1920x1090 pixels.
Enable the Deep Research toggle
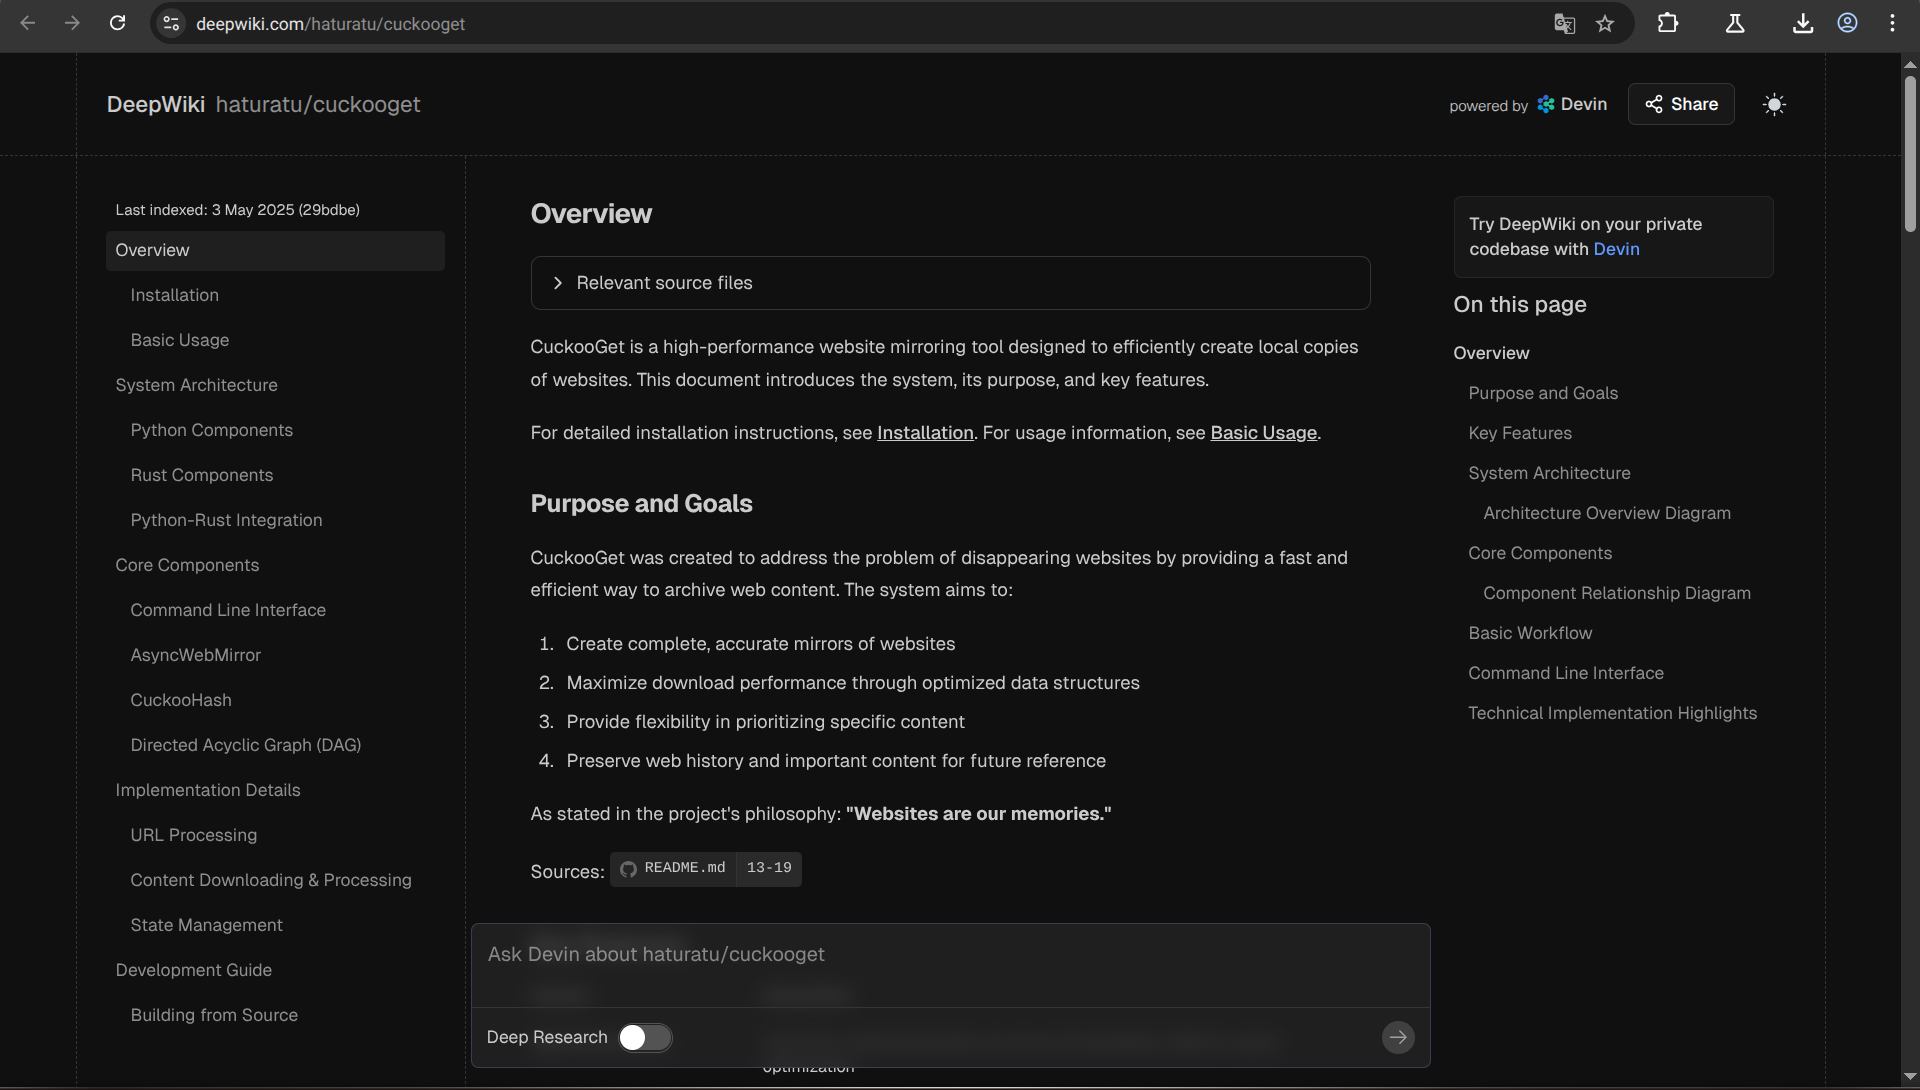click(644, 1037)
